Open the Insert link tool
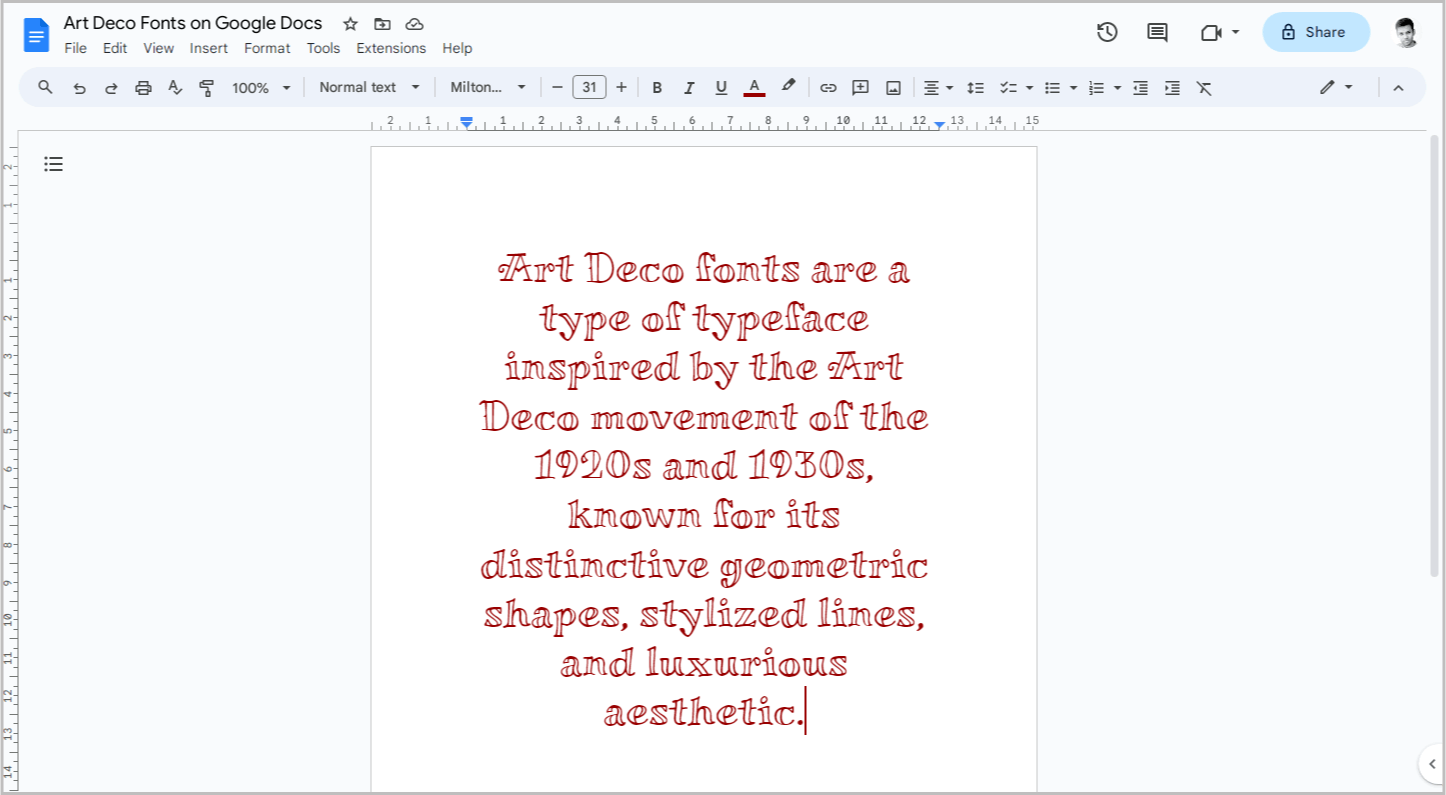The height and width of the screenshot is (795, 1446). click(x=828, y=87)
